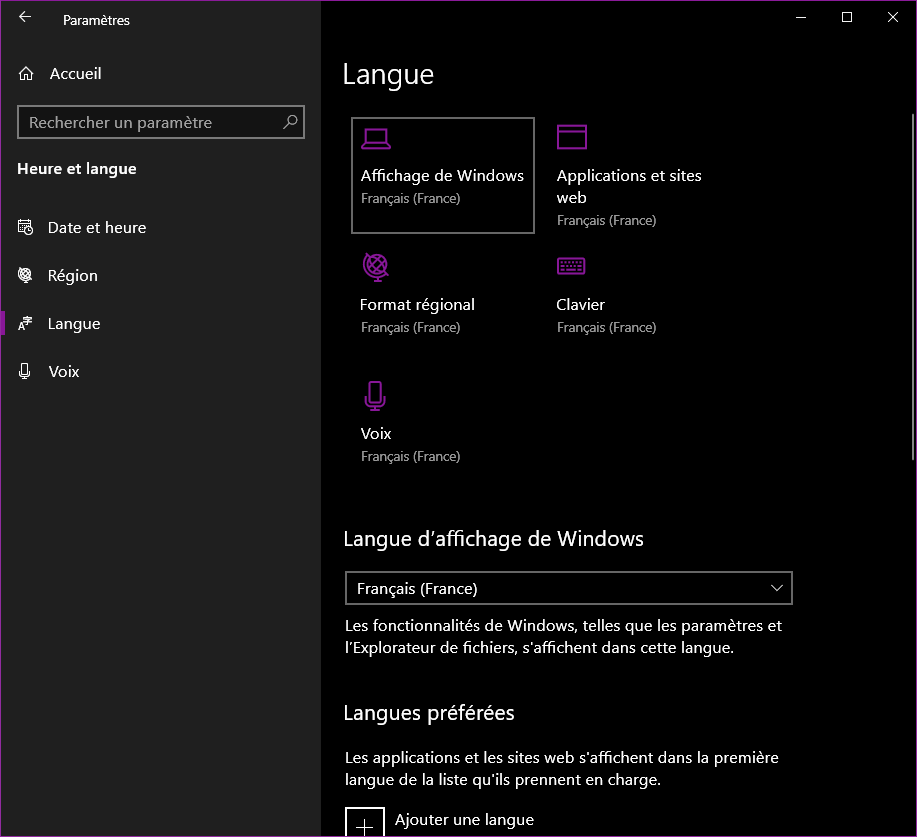Focus the Rechercher un paramètre search field
This screenshot has height=837, width=917.
(161, 122)
